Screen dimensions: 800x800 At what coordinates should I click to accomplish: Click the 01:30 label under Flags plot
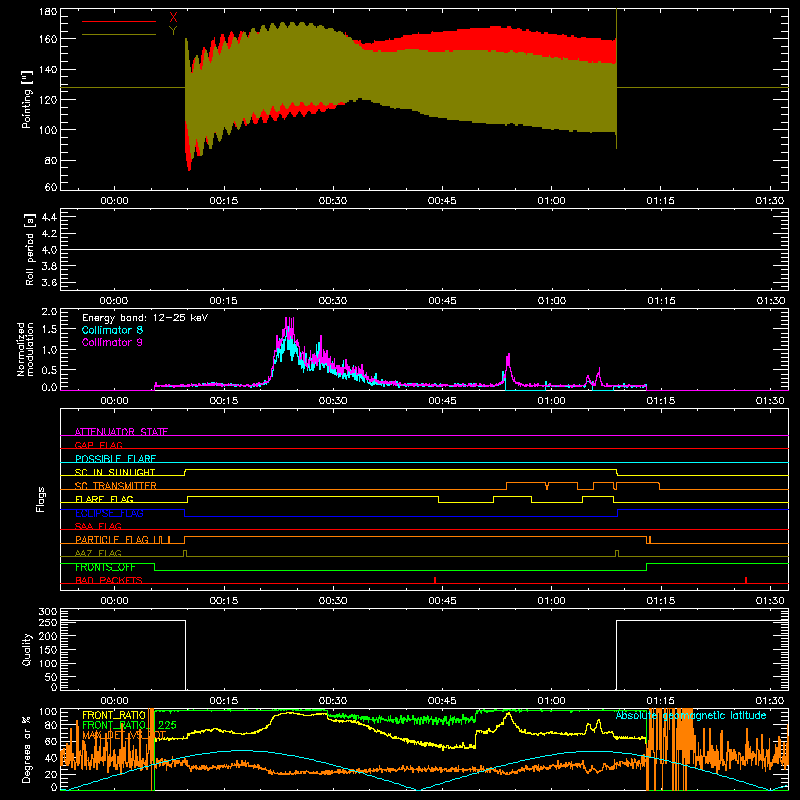770,601
